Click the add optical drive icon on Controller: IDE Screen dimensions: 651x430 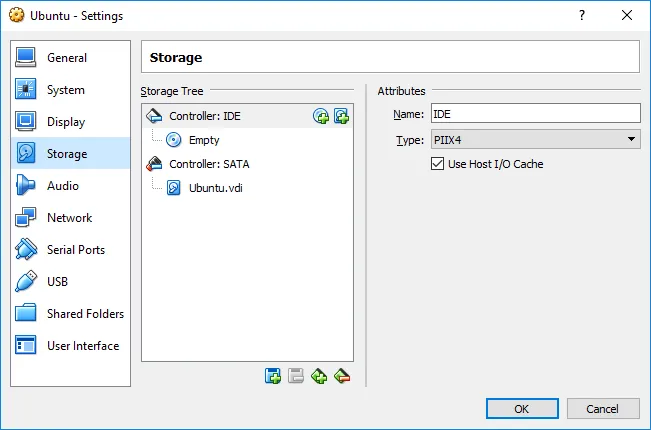point(321,116)
